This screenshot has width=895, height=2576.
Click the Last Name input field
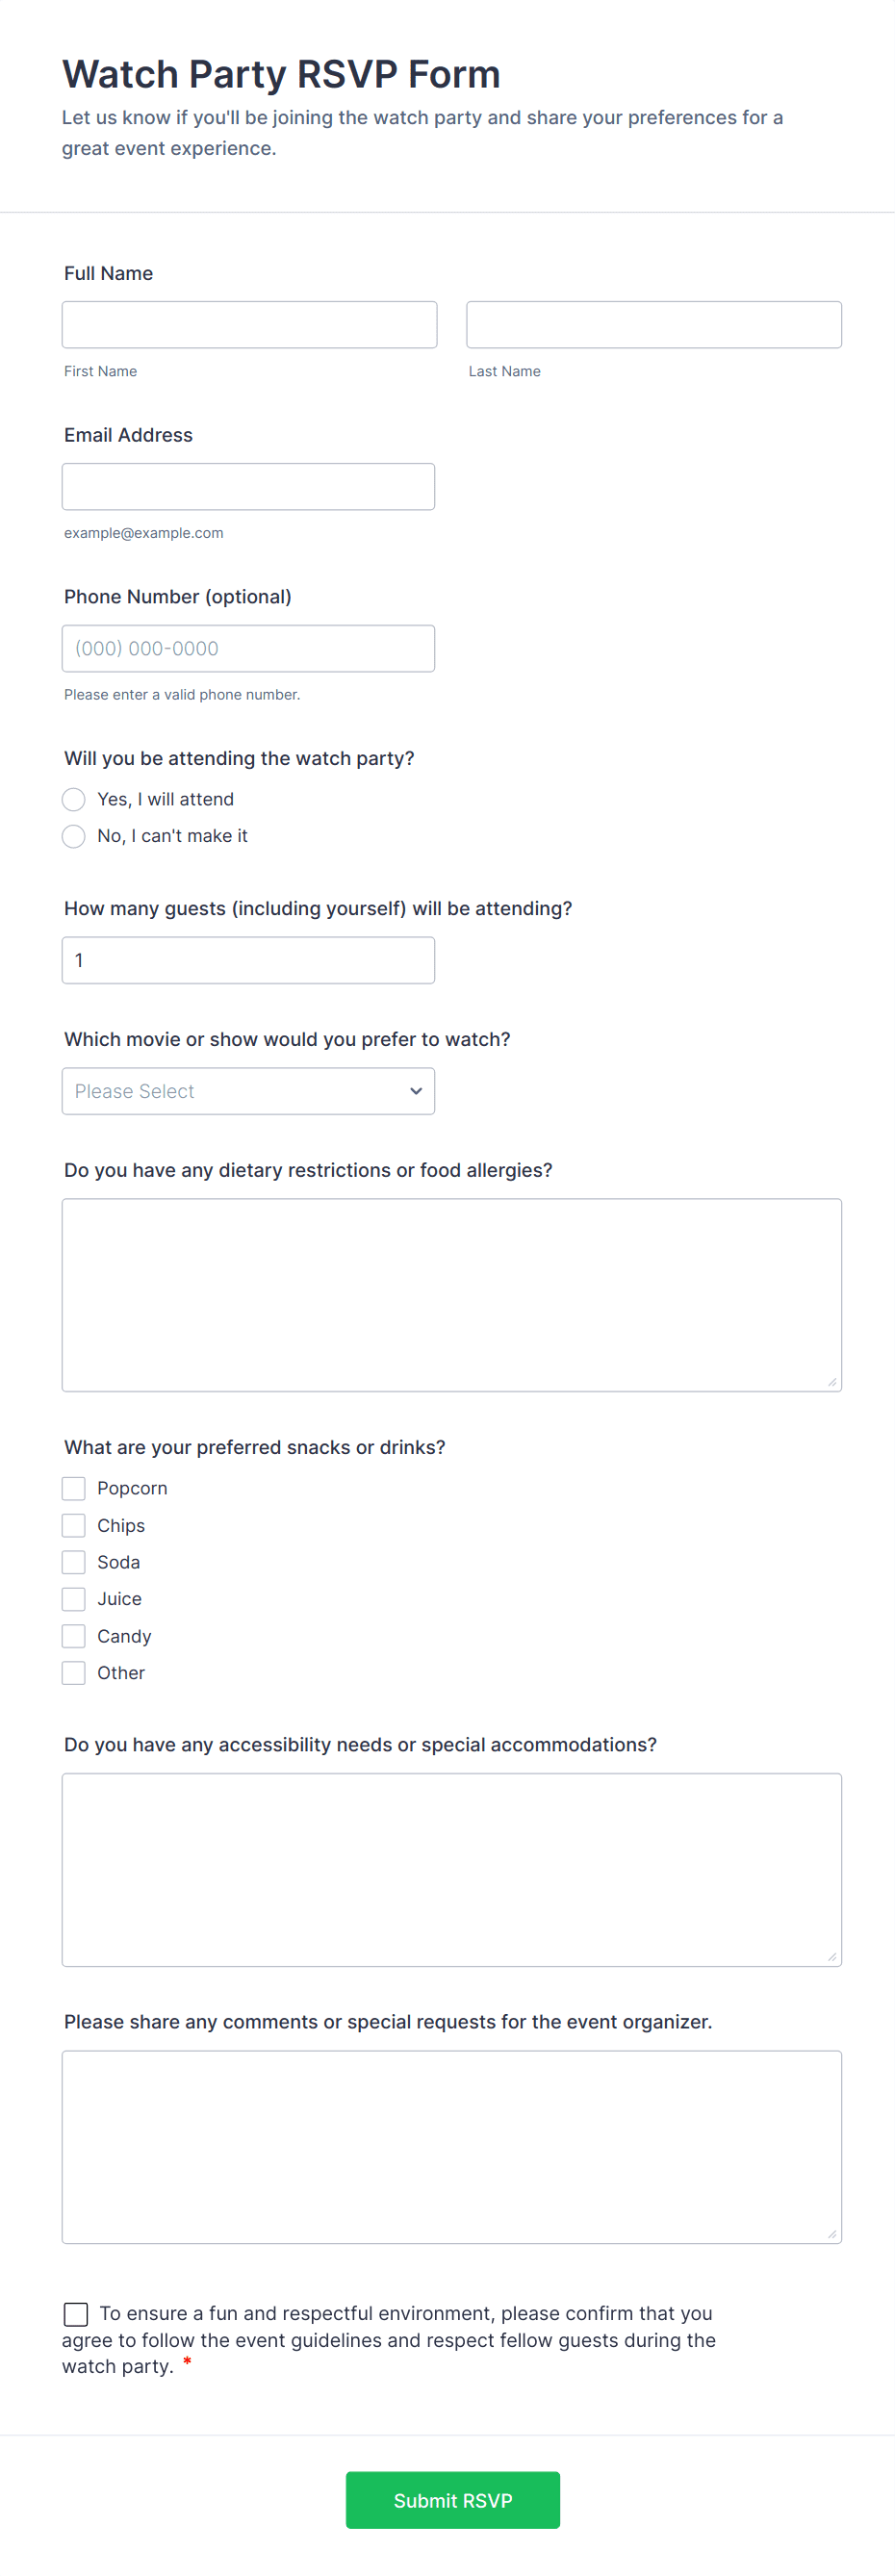[653, 325]
